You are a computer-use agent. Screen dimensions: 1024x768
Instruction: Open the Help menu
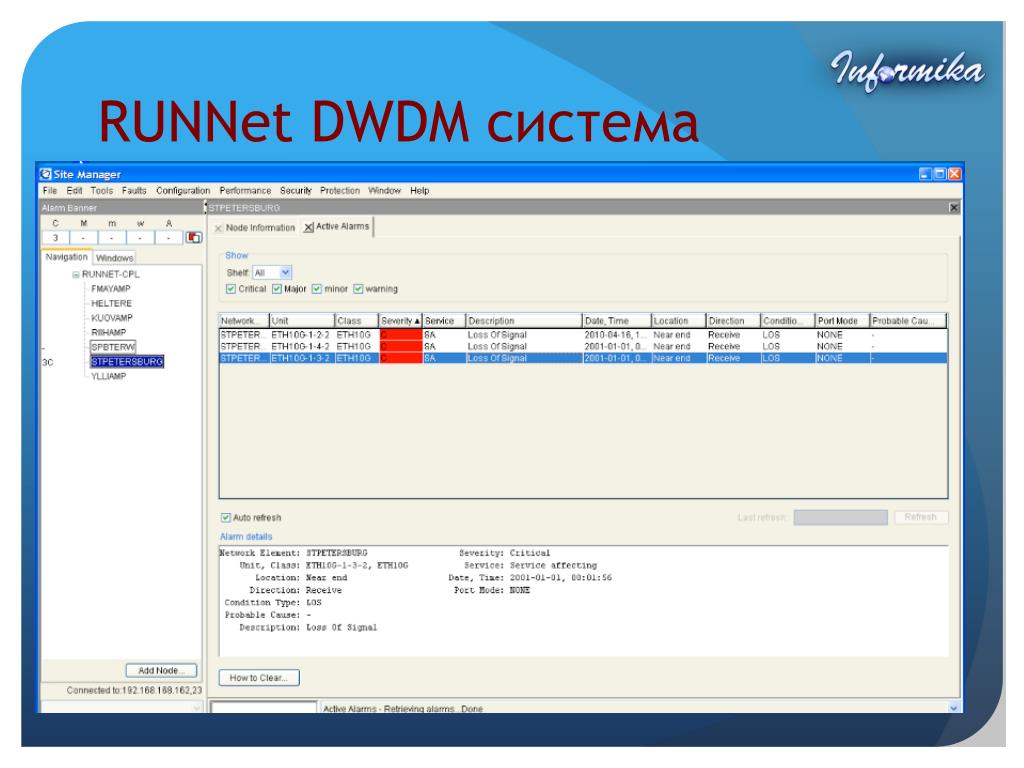pos(419,191)
